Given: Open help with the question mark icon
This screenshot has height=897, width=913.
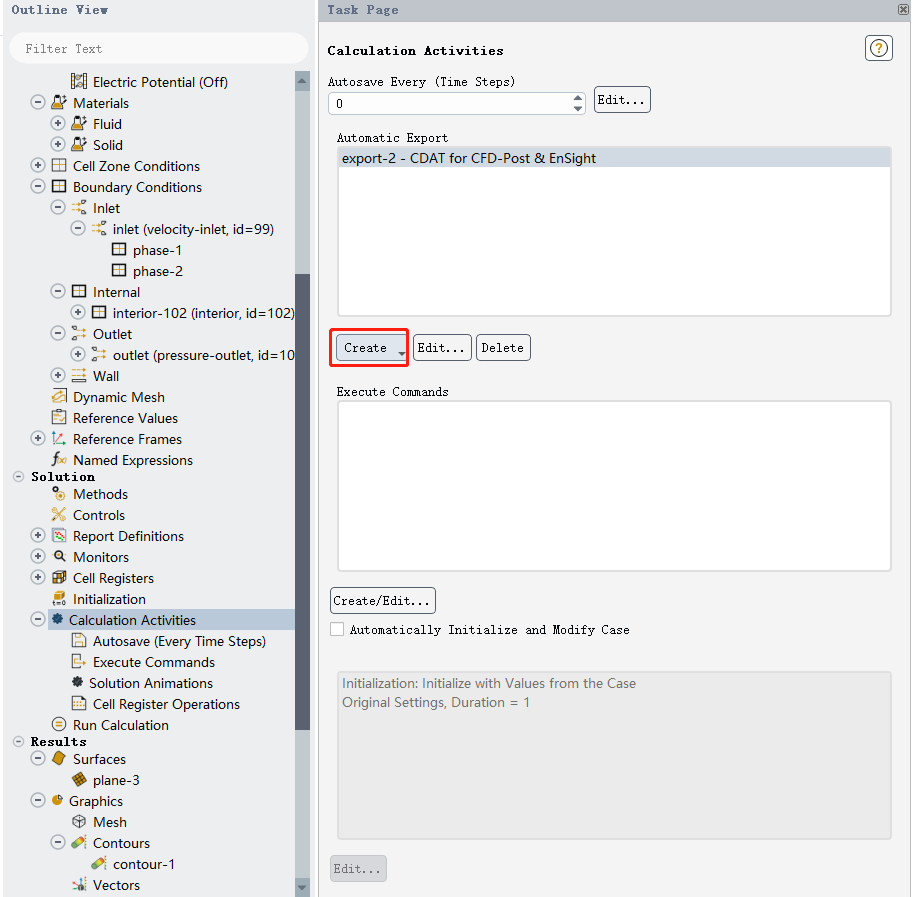Looking at the screenshot, I should click(878, 48).
